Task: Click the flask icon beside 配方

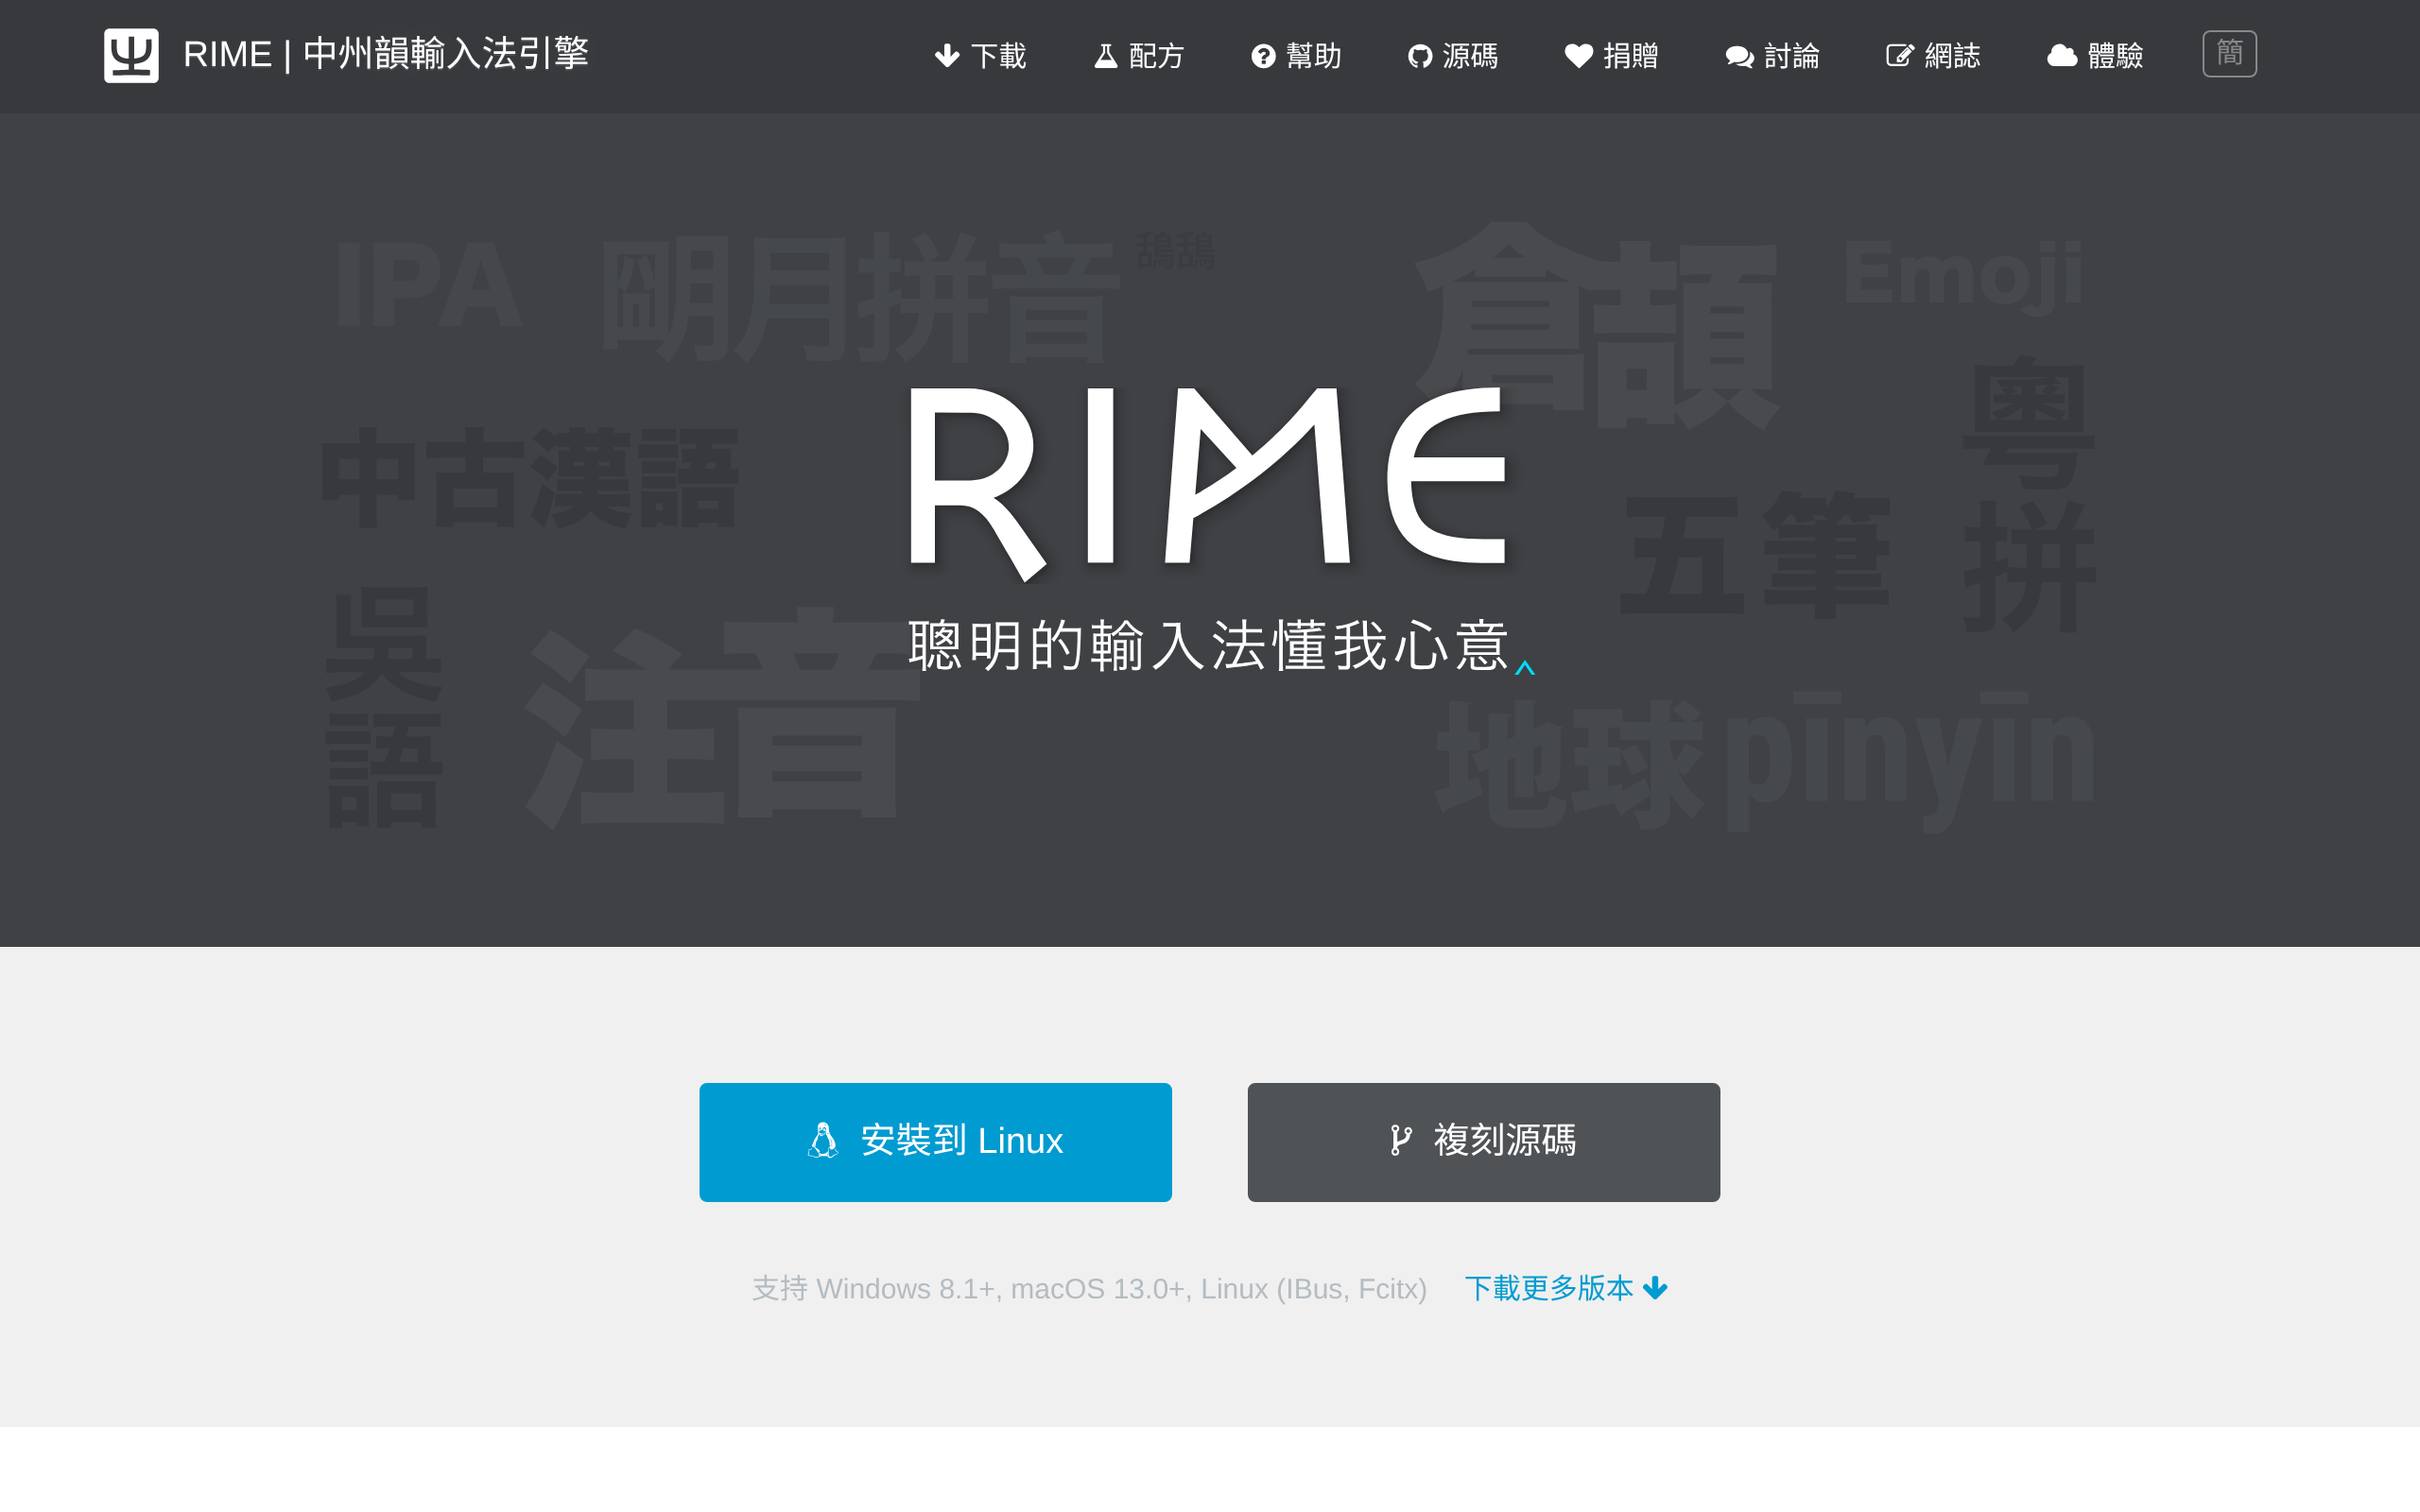Action: 1105,56
